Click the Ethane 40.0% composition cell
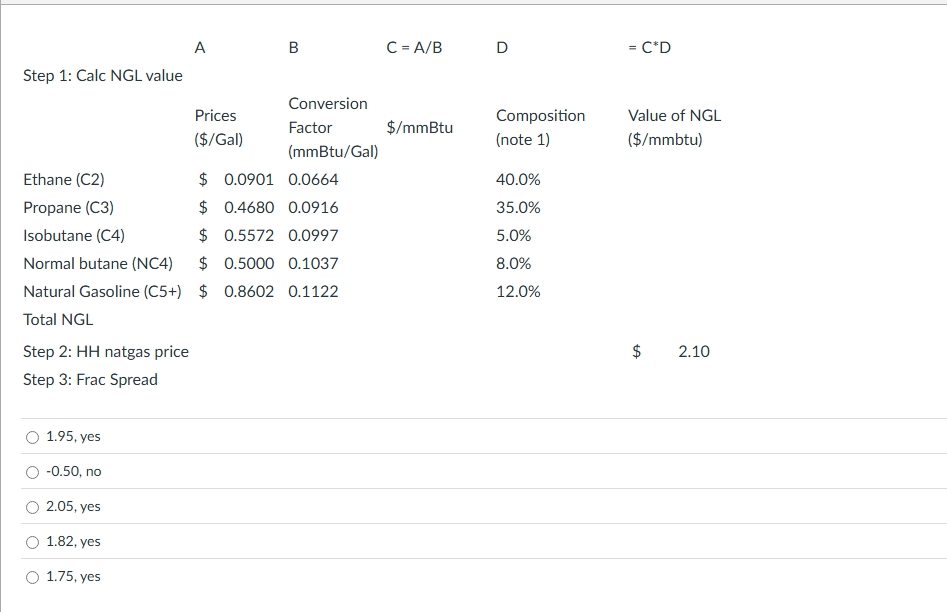The image size is (947, 612). [x=518, y=180]
